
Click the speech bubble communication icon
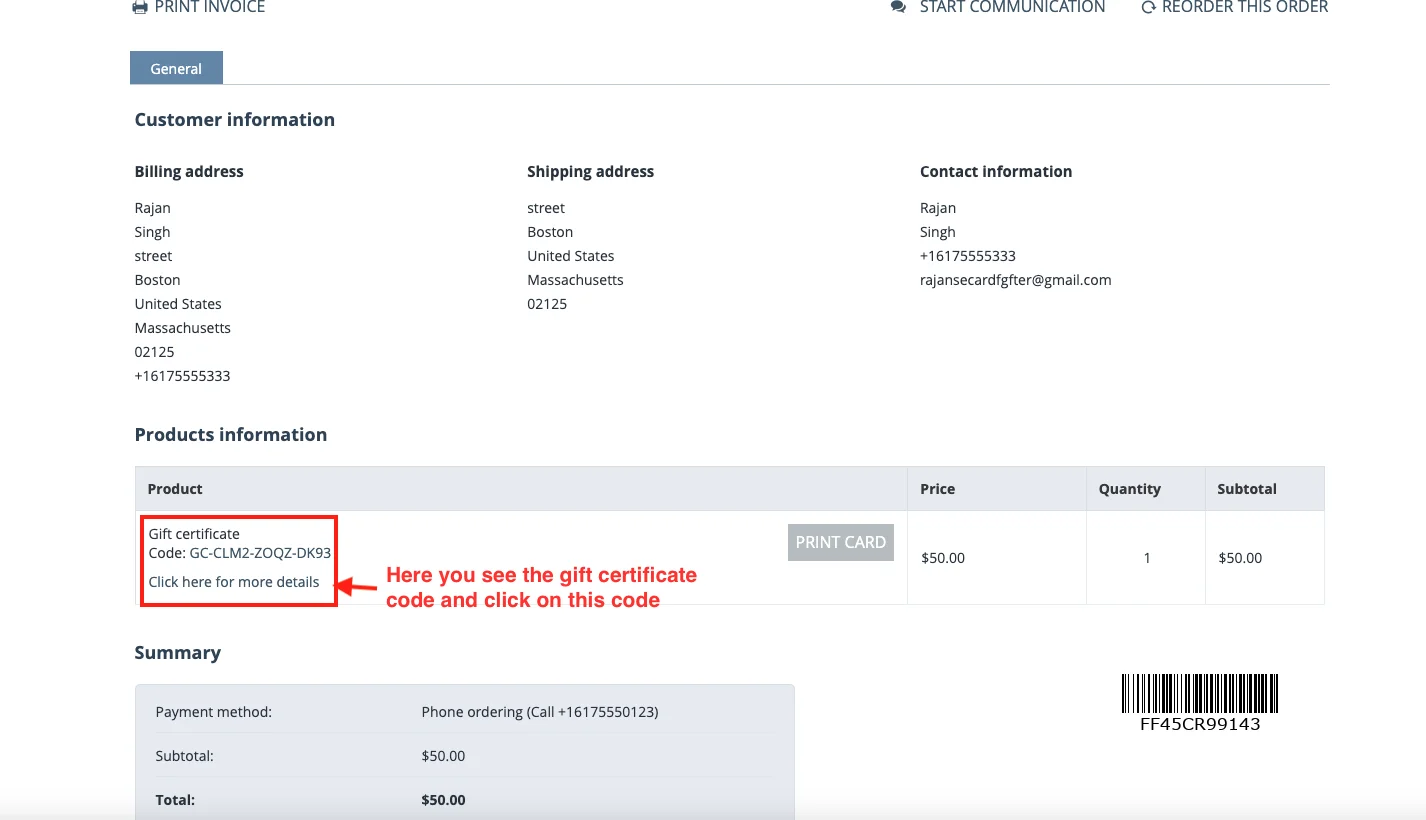click(x=898, y=8)
